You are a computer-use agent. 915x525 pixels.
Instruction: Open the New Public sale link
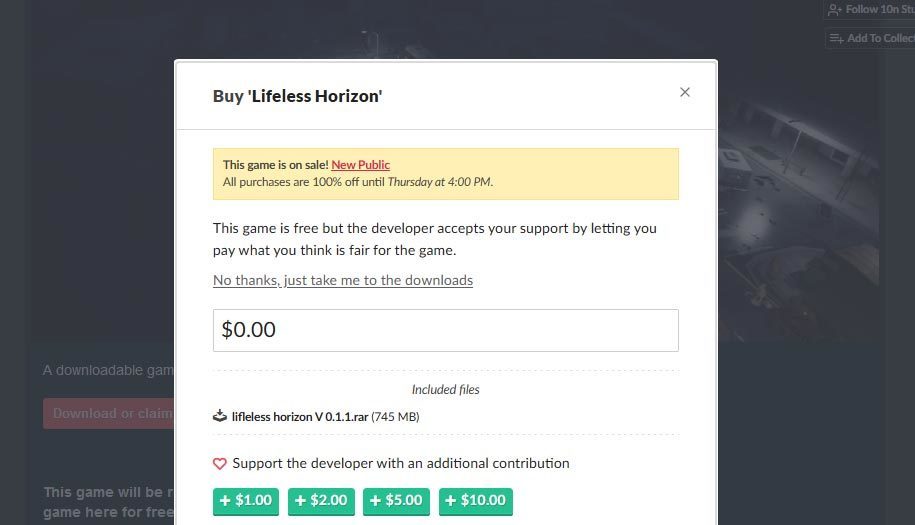[x=360, y=165]
